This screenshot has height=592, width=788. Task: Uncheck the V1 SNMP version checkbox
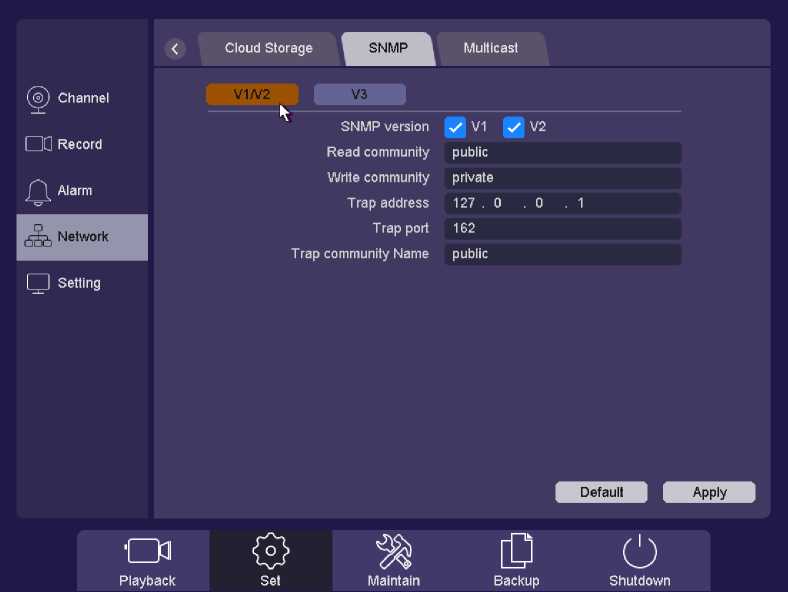pos(455,127)
